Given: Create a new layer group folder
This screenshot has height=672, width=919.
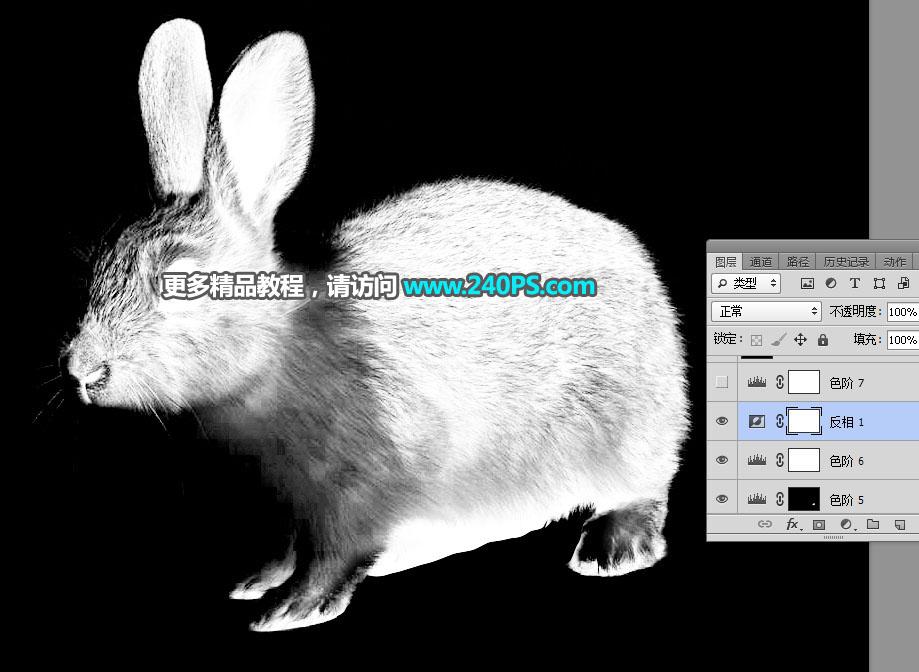Looking at the screenshot, I should pos(873,524).
